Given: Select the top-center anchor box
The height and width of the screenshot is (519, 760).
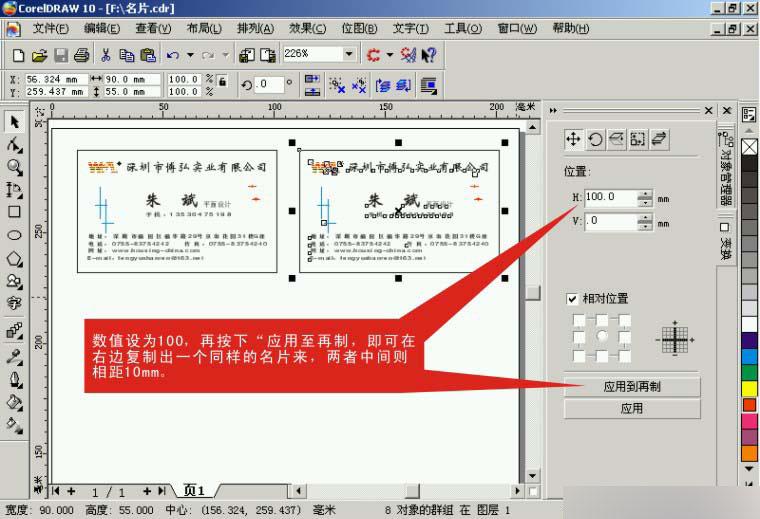Looking at the screenshot, I should click(602, 320).
